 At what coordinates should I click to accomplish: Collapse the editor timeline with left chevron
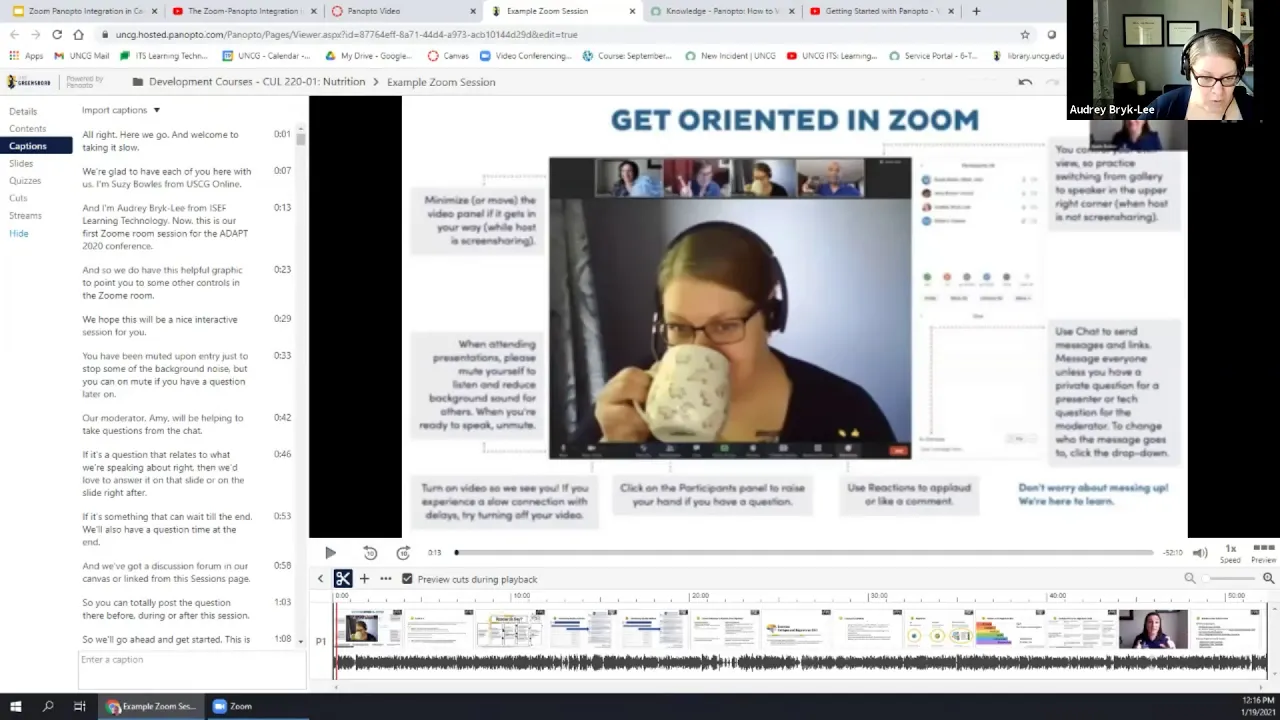[320, 579]
